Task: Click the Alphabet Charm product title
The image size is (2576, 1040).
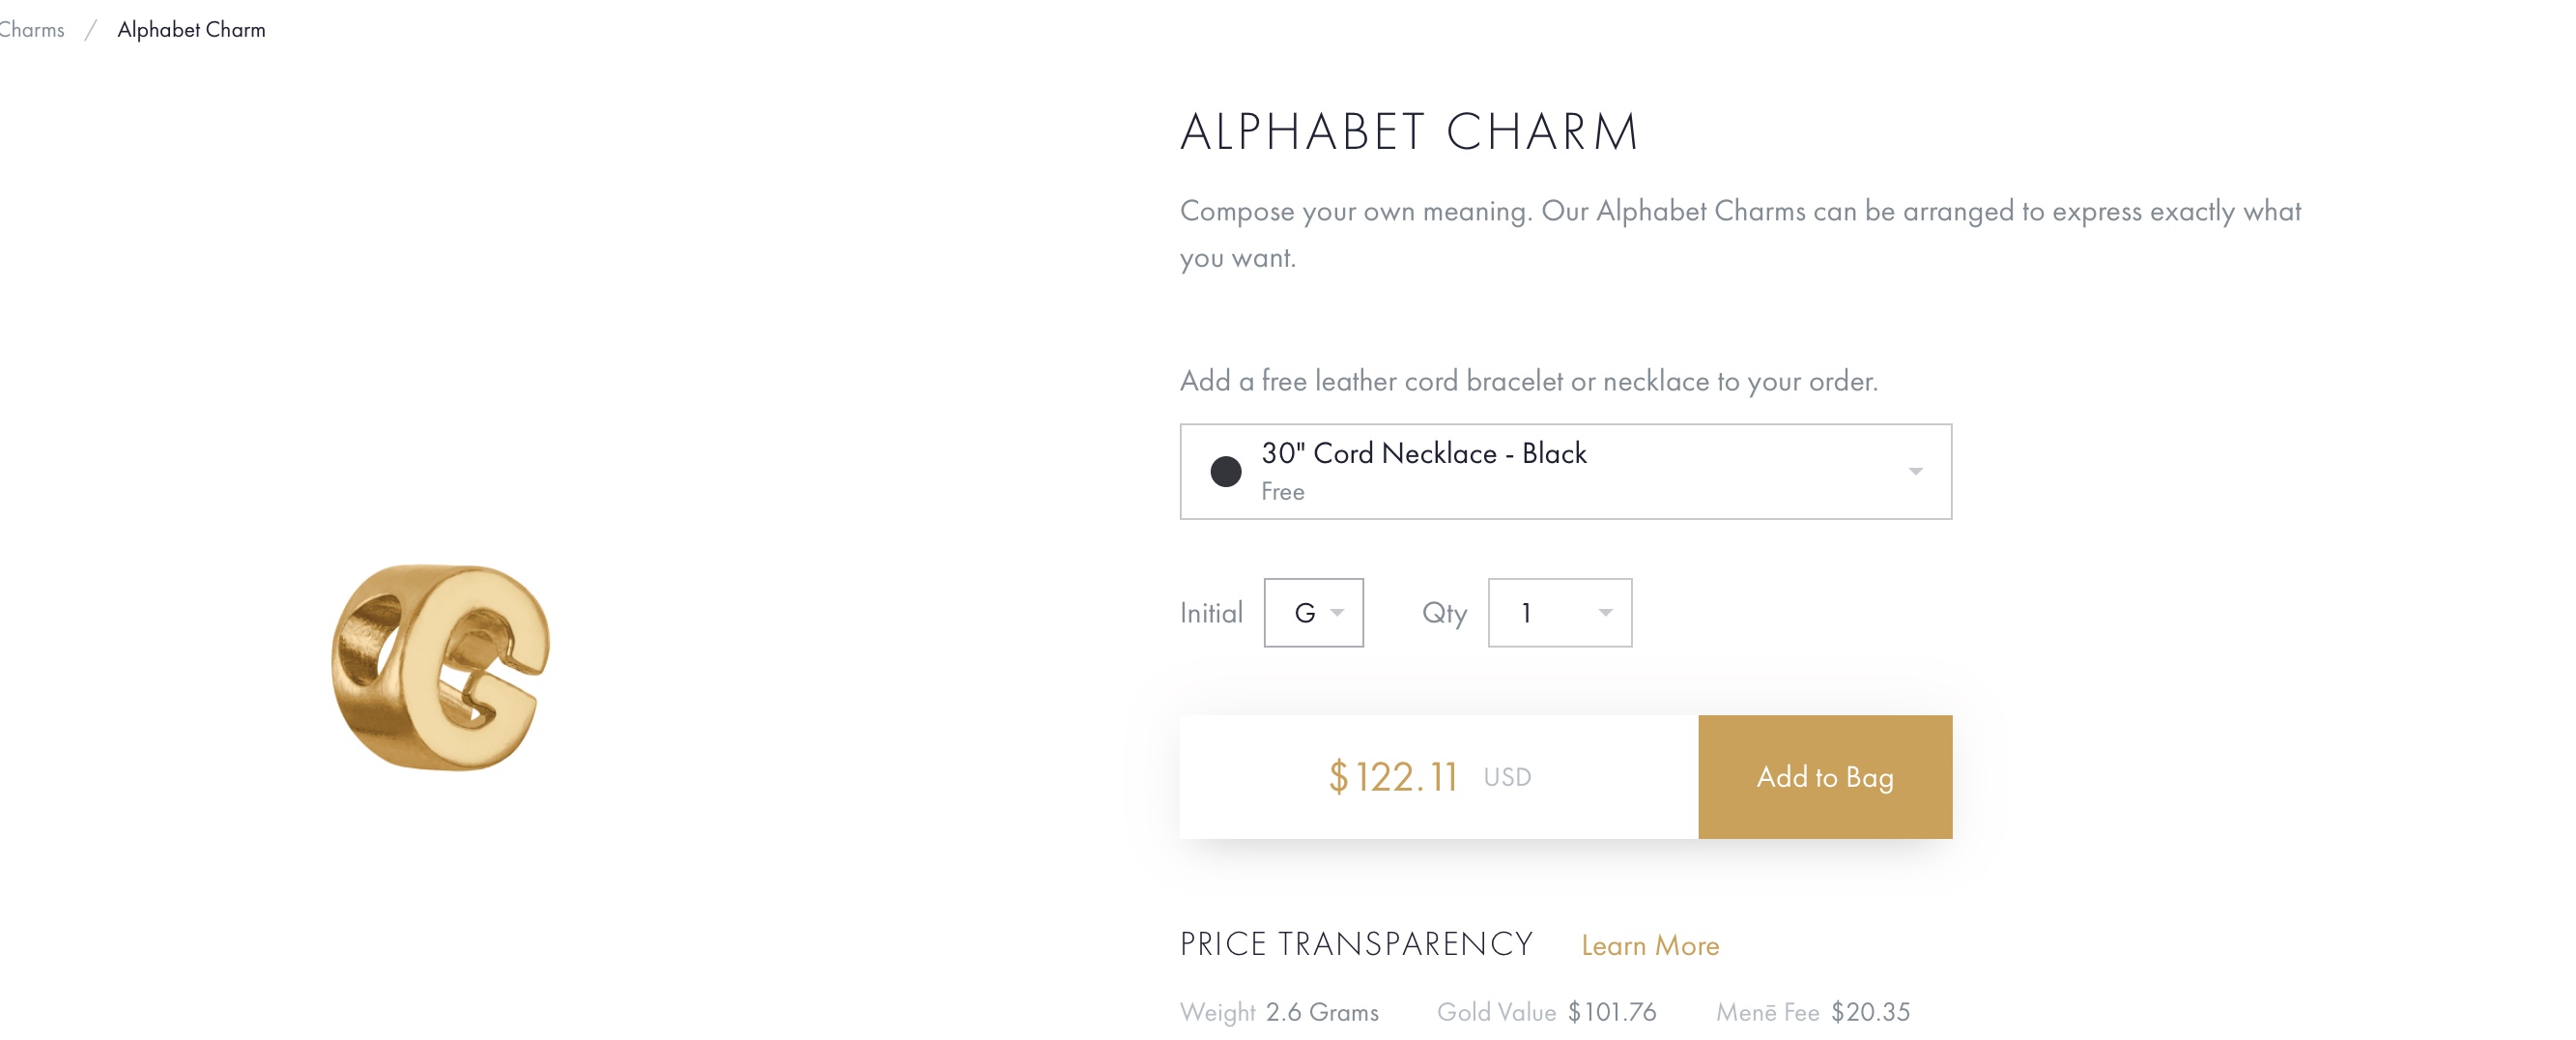Action: (1409, 132)
